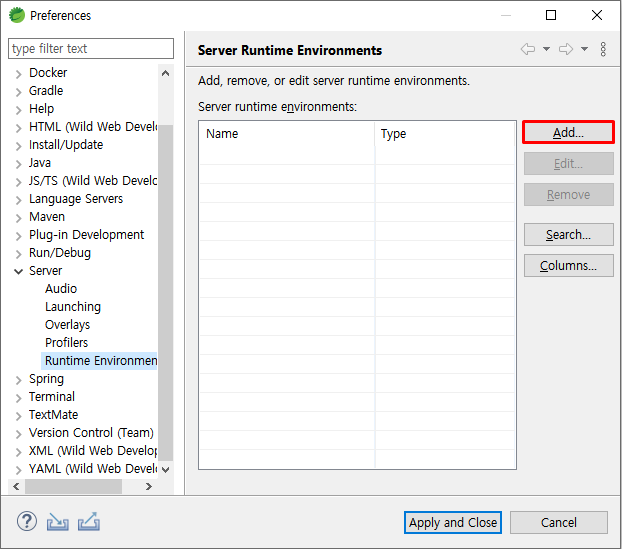Expand the Terminal tree node
Screen dimensions: 622x549
(x=18, y=398)
